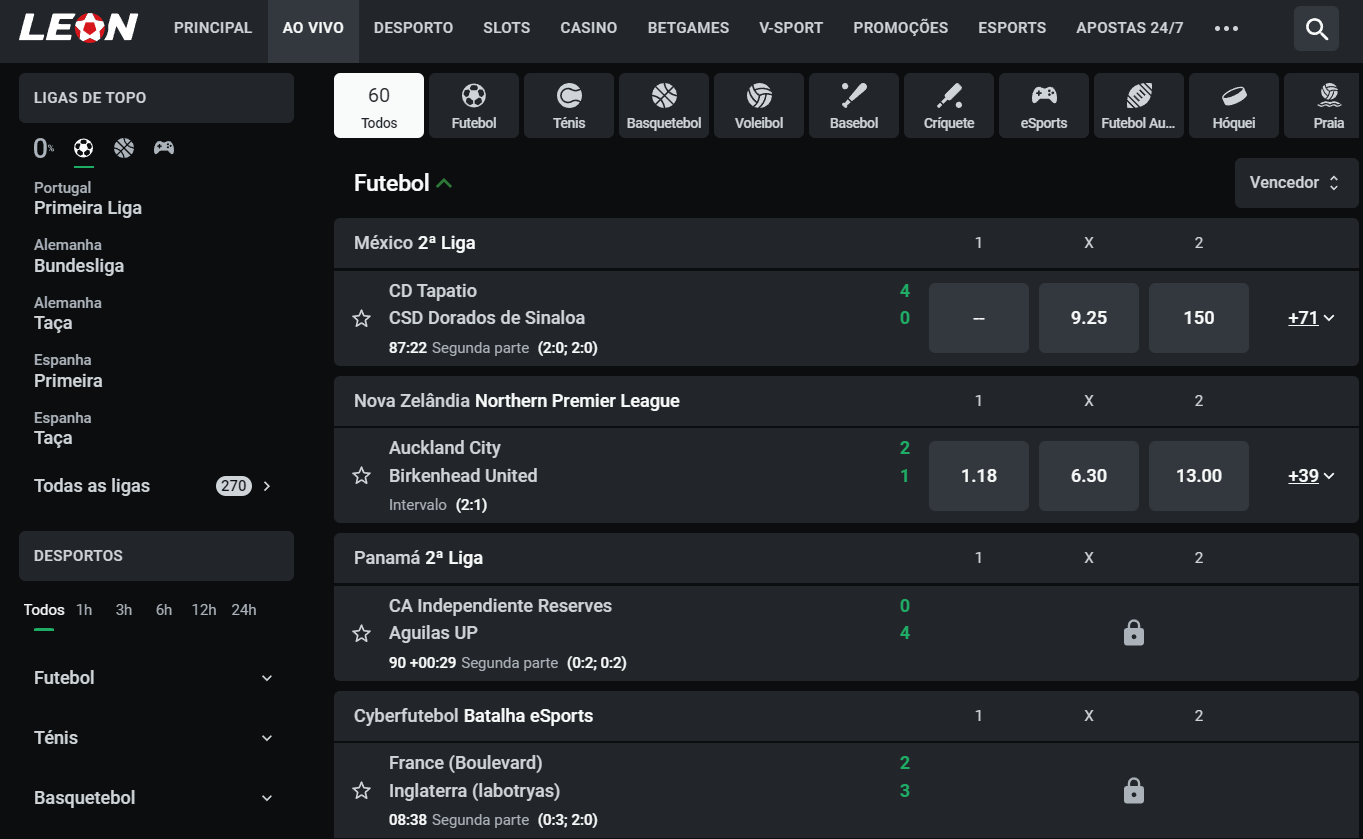
Task: Filter time to 3h
Action: [124, 610]
